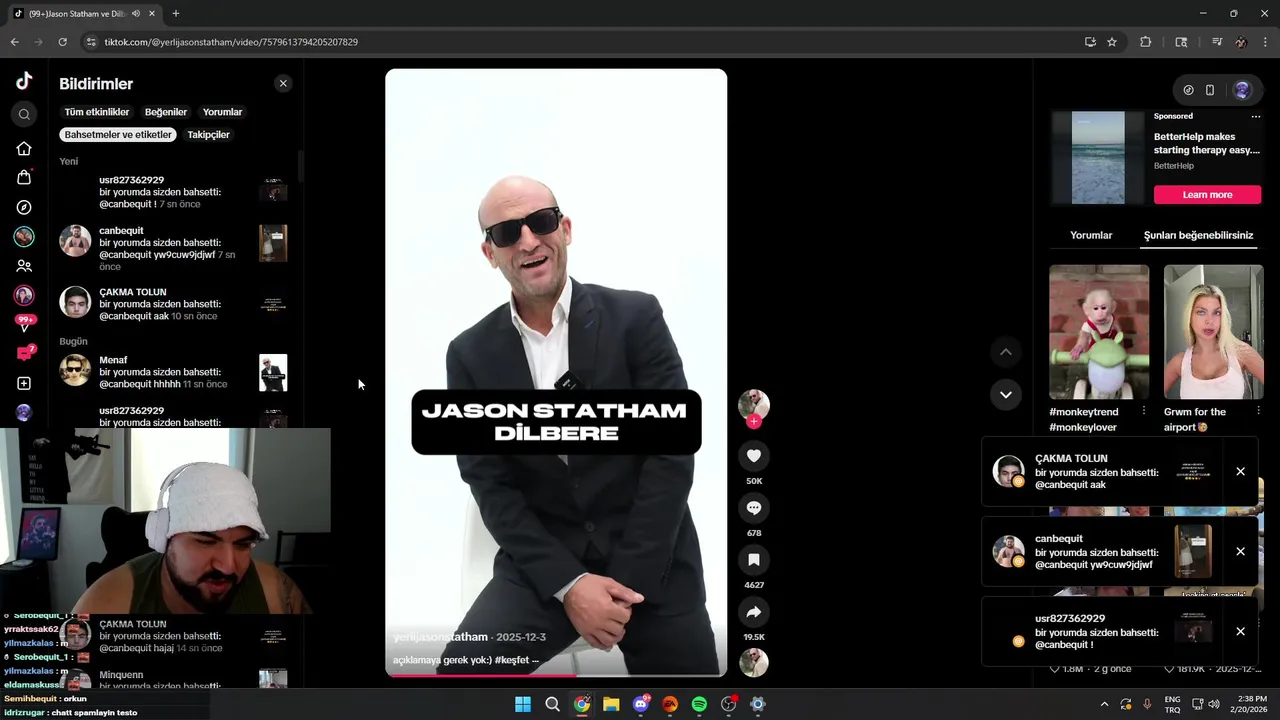Screen dimensions: 1280x720
Task: Go to the For You home icon
Action: pos(24,148)
